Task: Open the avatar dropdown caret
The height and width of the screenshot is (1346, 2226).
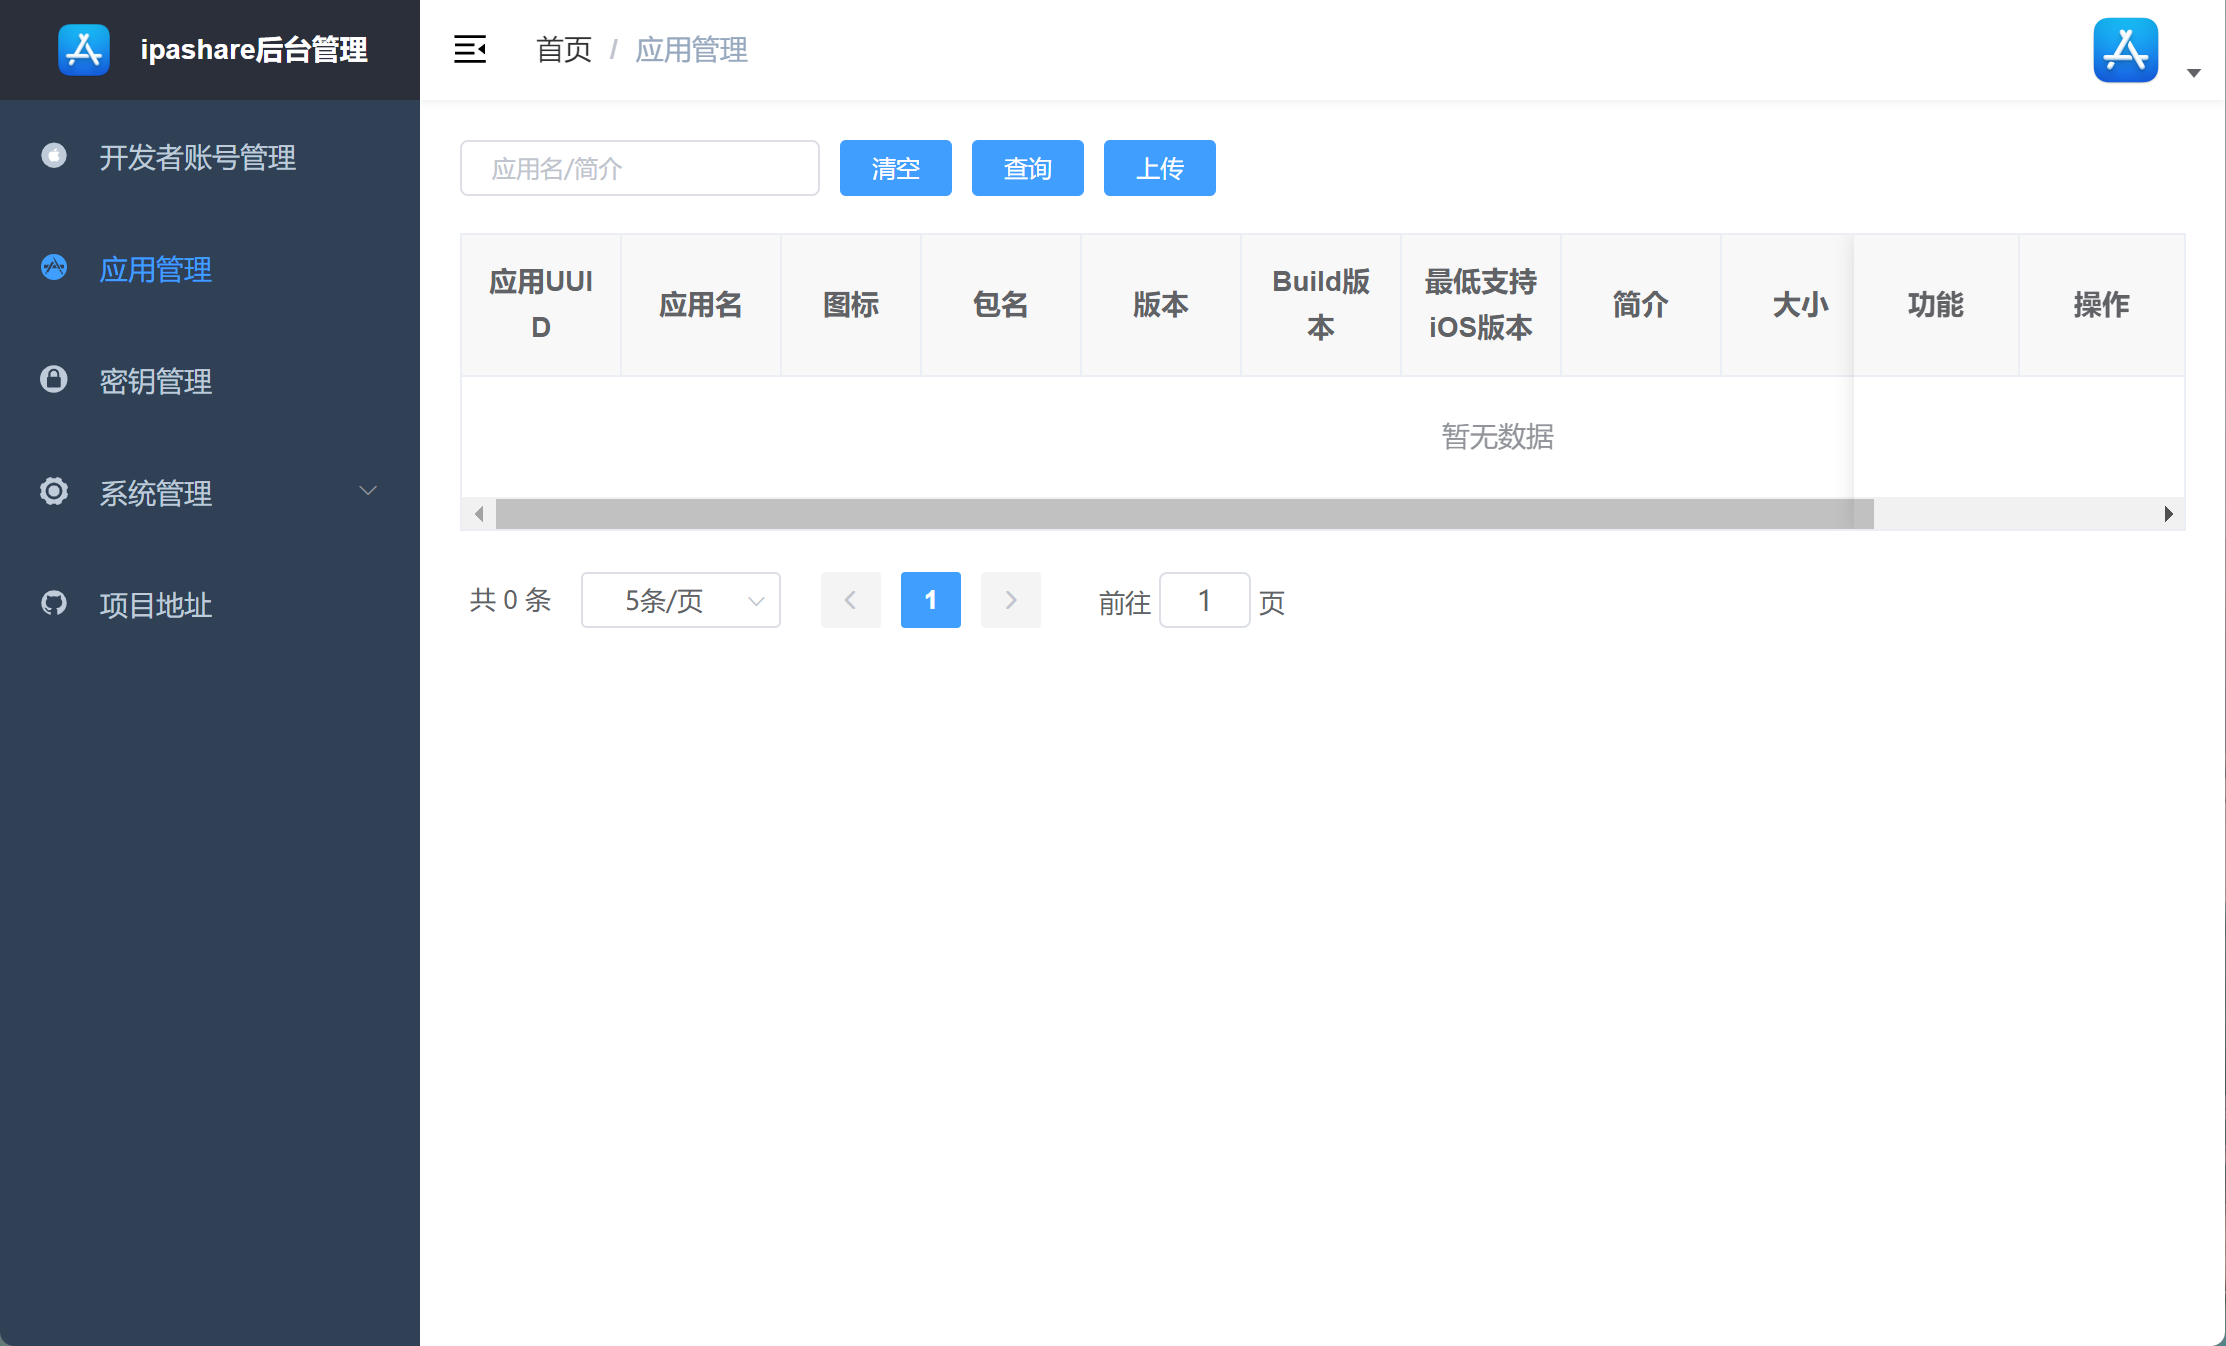Action: [2194, 73]
